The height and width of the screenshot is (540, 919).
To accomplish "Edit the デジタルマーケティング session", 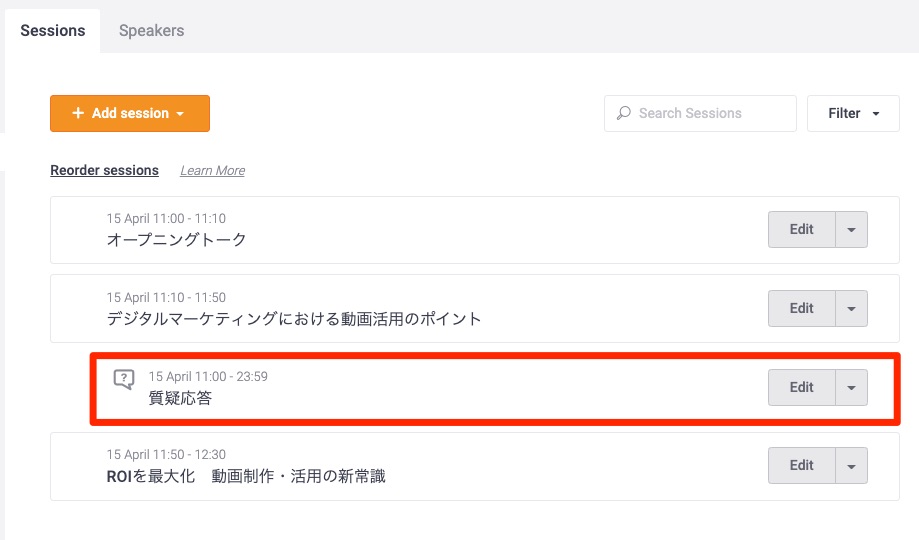I will coord(801,308).
